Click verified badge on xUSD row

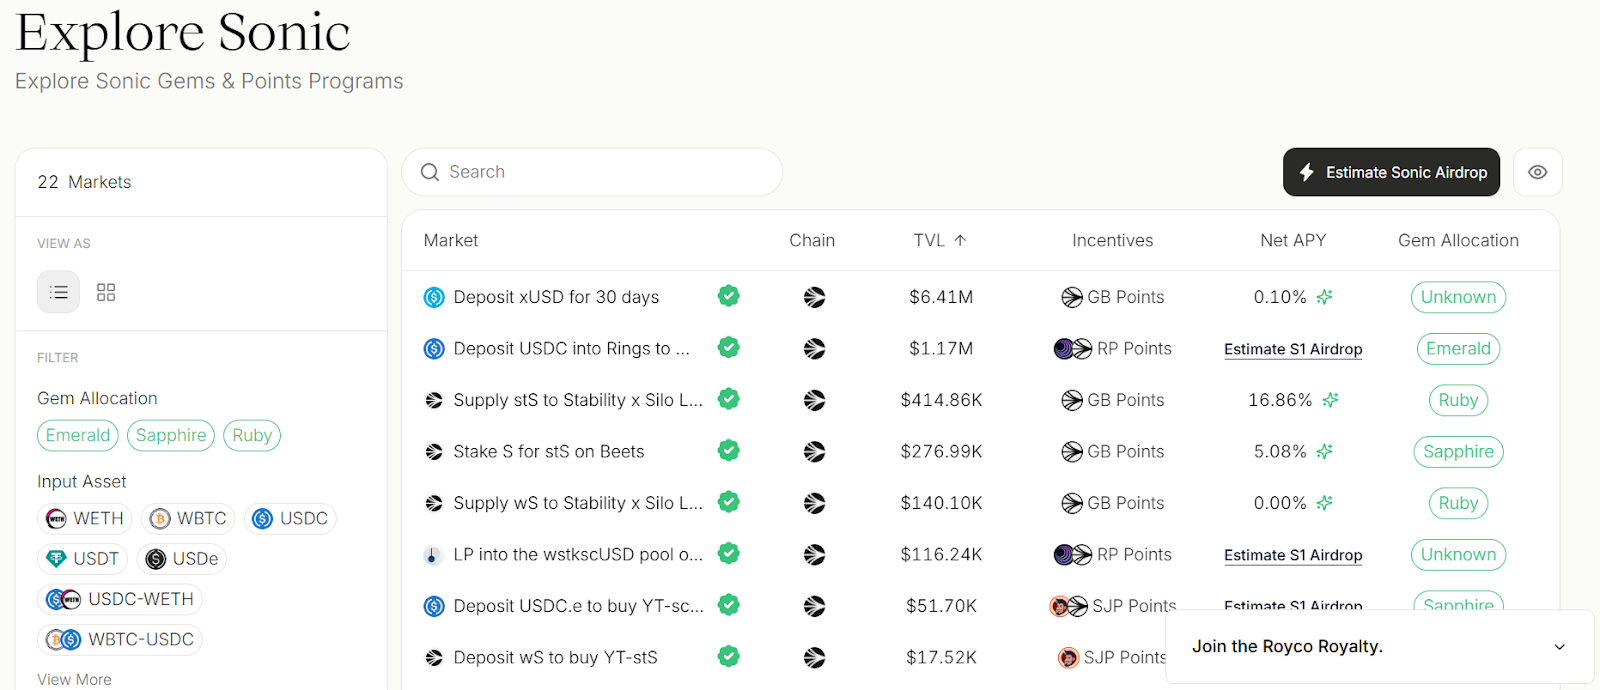pos(729,296)
